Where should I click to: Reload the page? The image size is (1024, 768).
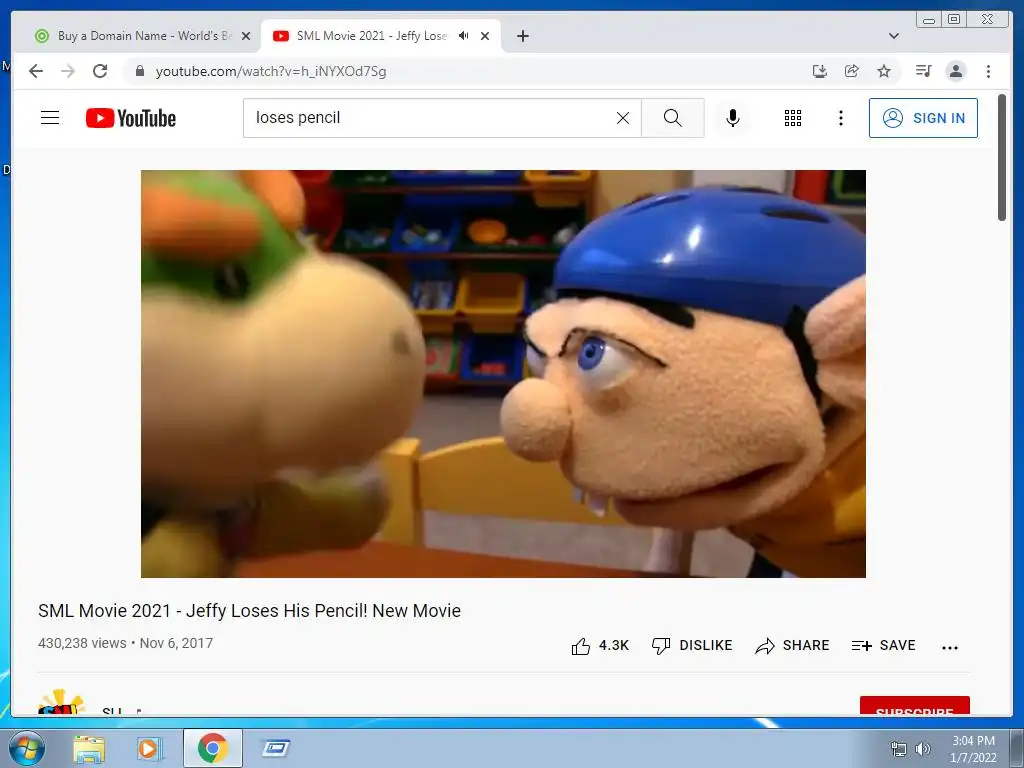pyautogui.click(x=100, y=71)
